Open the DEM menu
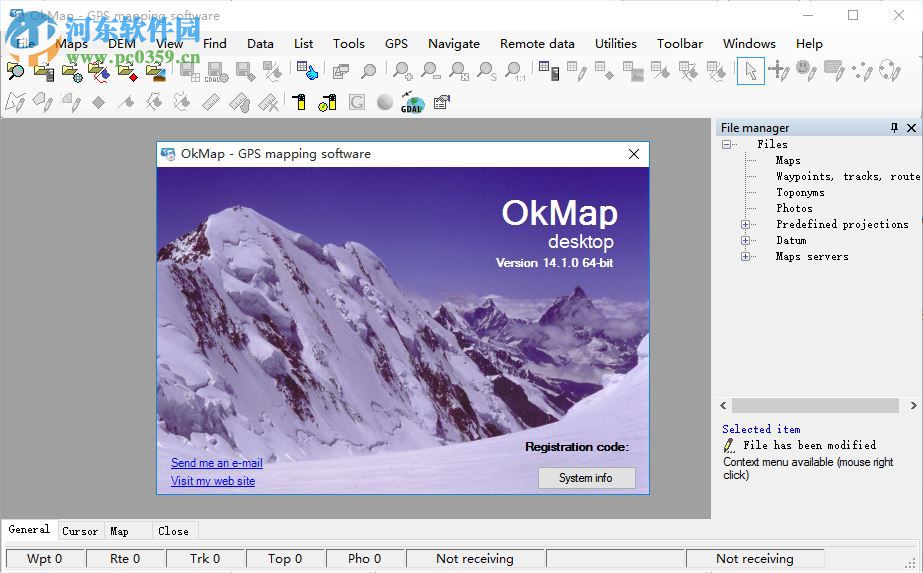The height and width of the screenshot is (573, 923). (x=122, y=44)
